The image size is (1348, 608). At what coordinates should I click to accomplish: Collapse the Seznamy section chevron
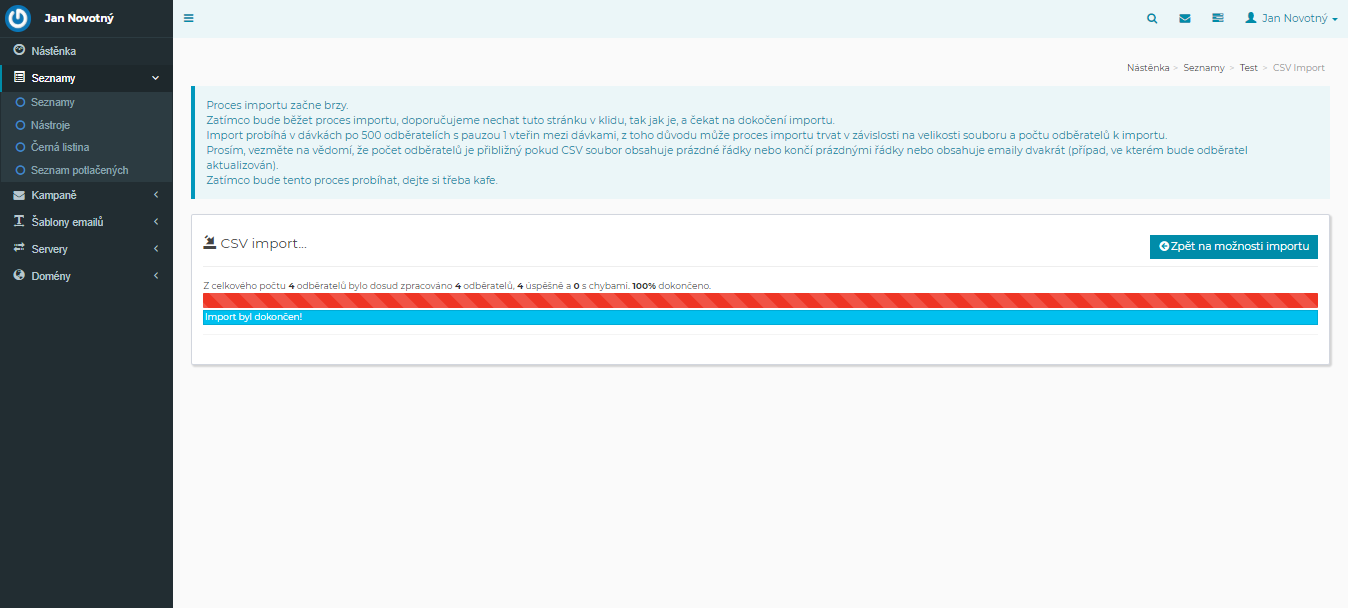[x=155, y=78]
